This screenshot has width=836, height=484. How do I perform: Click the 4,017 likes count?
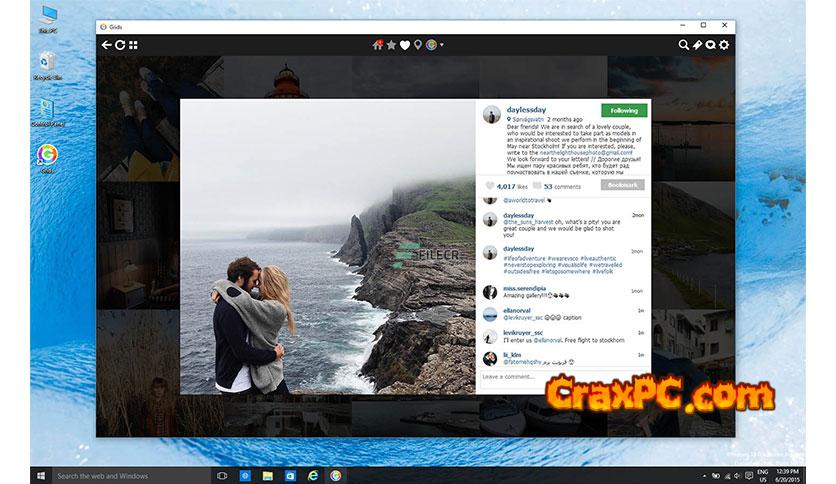[512, 187]
